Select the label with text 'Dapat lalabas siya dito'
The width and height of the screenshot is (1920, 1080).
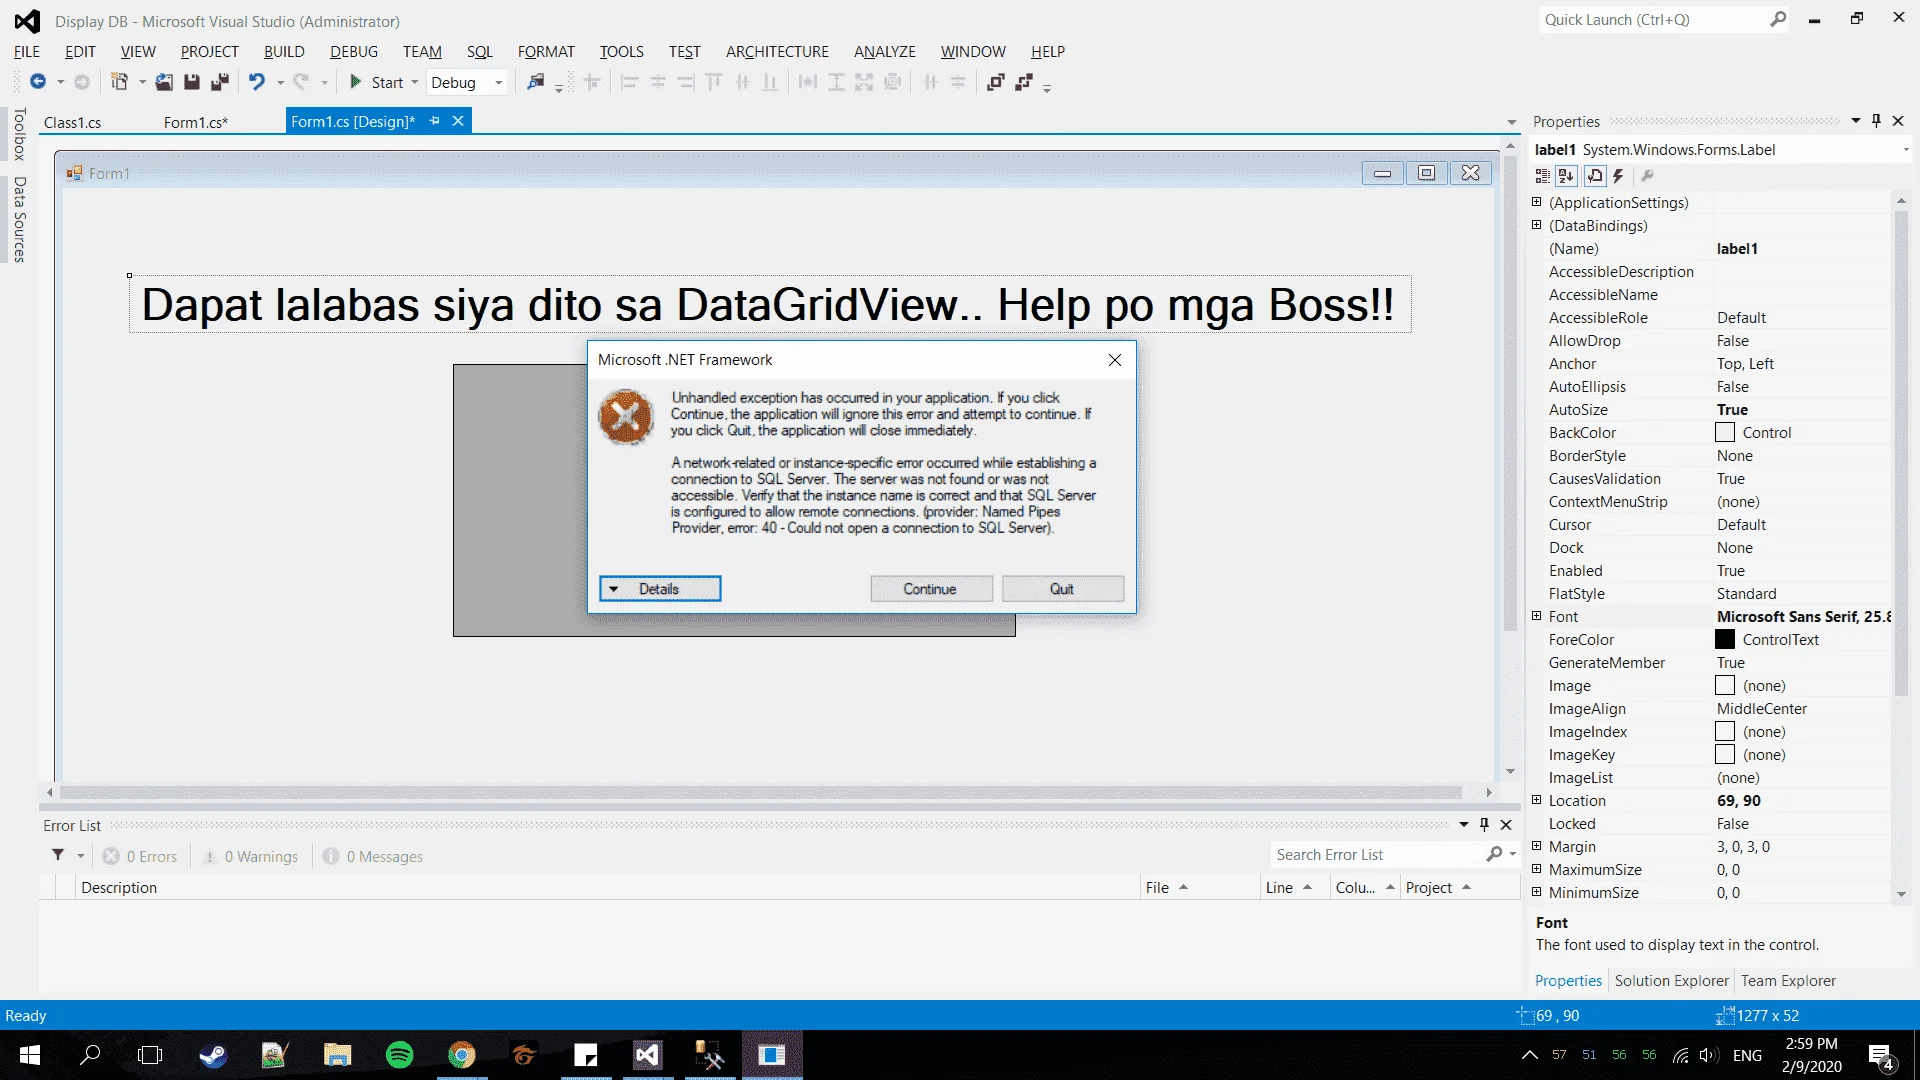click(770, 304)
